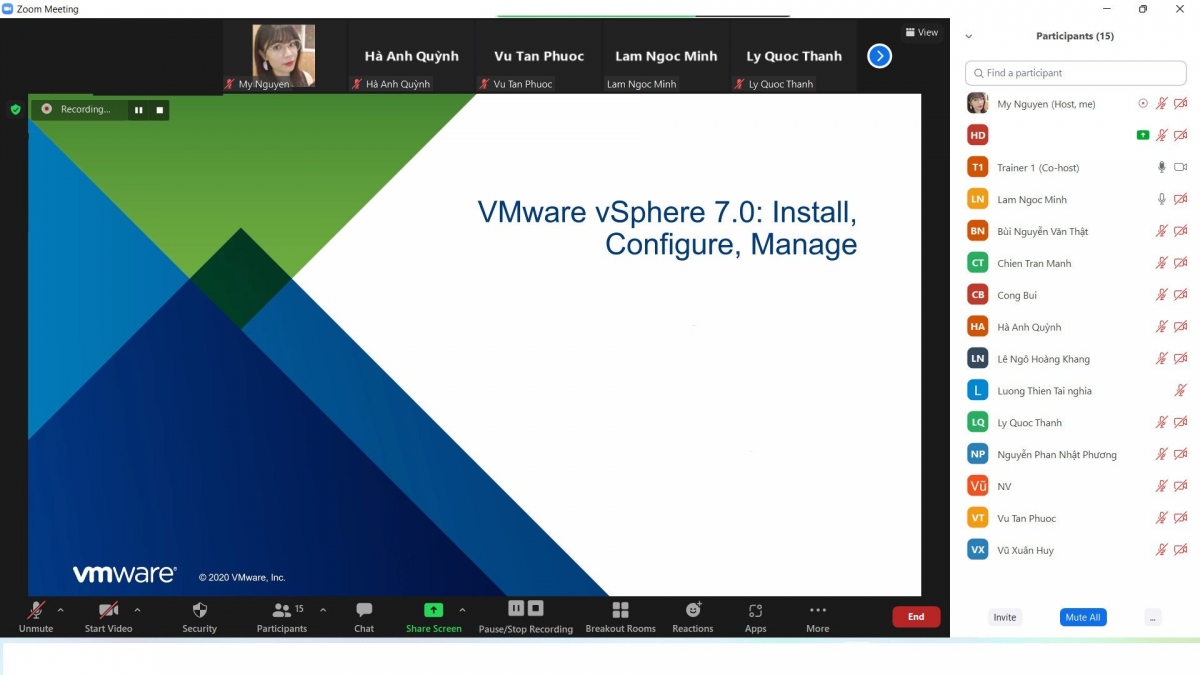This screenshot has width=1200, height=675.
Task: Select the T1 avatar for Trainer 1
Action: click(x=978, y=167)
